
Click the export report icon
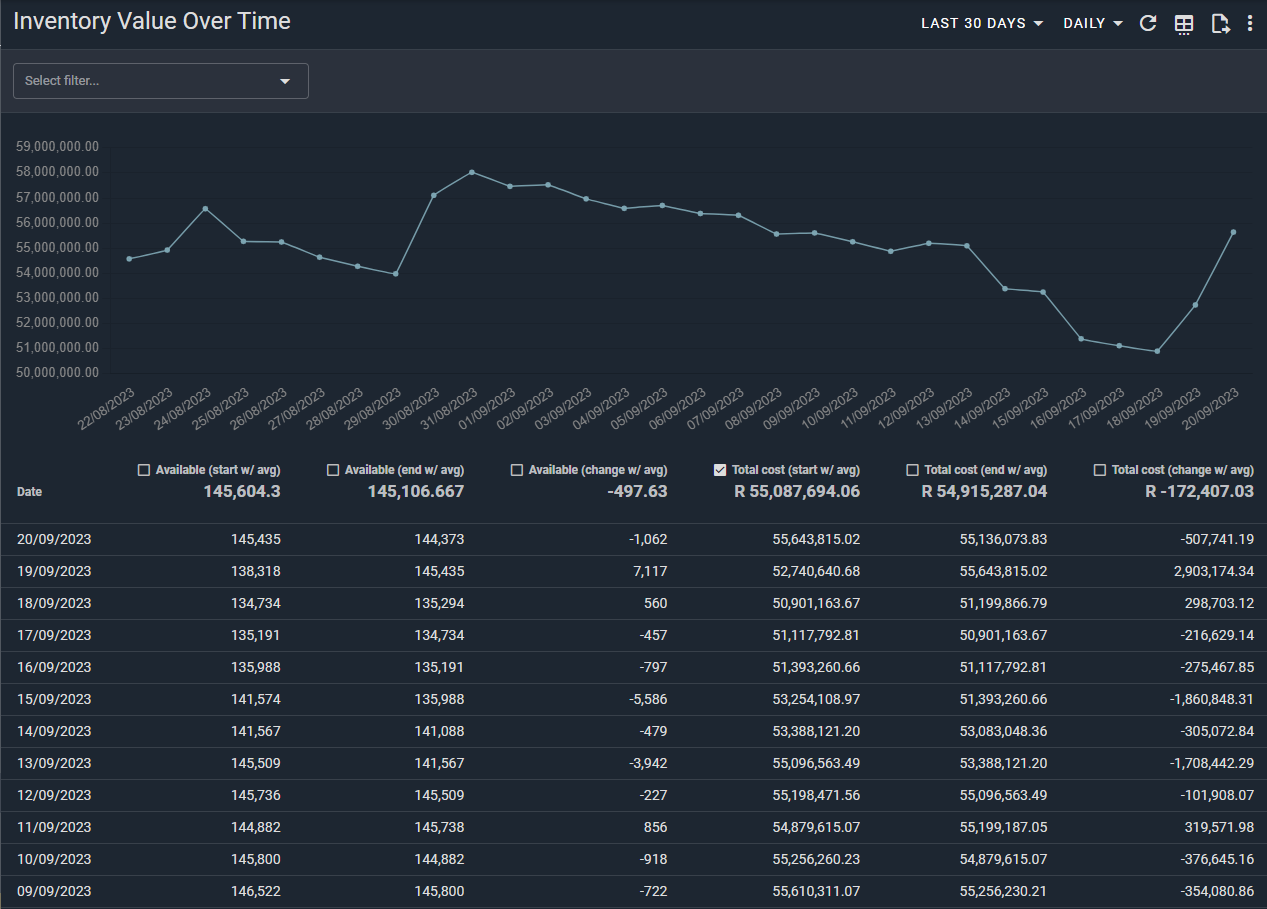pos(1219,24)
